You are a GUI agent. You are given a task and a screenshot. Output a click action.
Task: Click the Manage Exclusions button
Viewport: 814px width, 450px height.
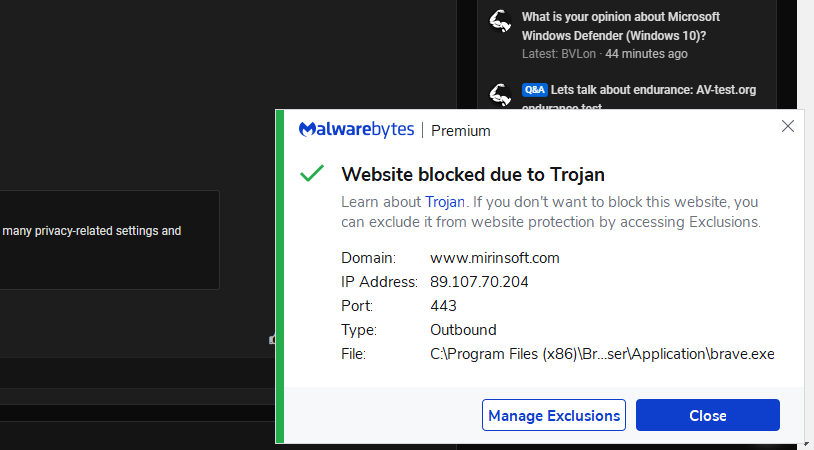[x=554, y=415]
